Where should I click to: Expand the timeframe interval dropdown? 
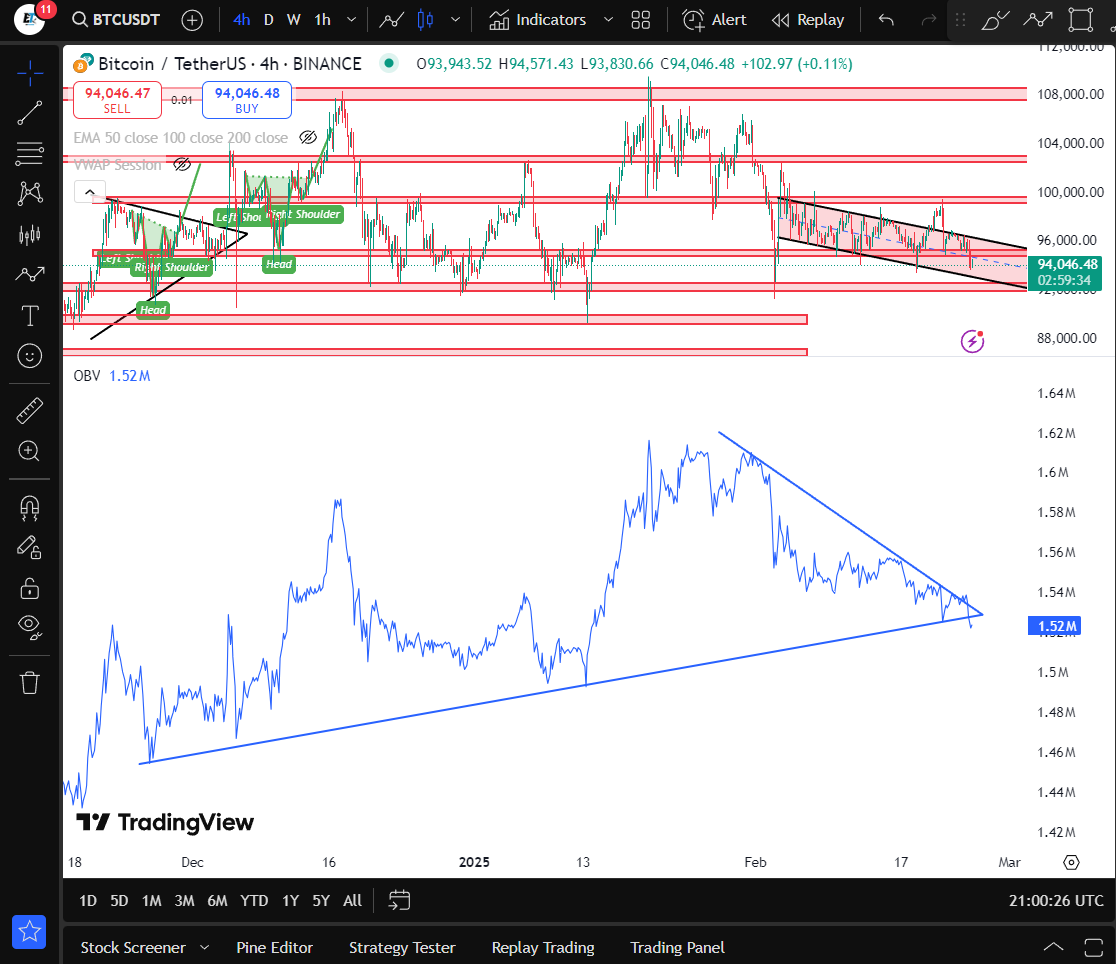[x=351, y=20]
